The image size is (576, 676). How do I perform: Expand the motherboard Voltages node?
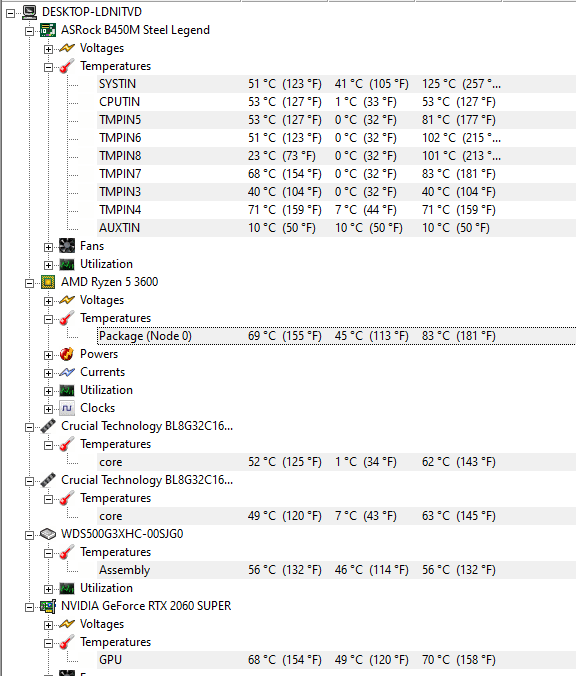click(48, 49)
